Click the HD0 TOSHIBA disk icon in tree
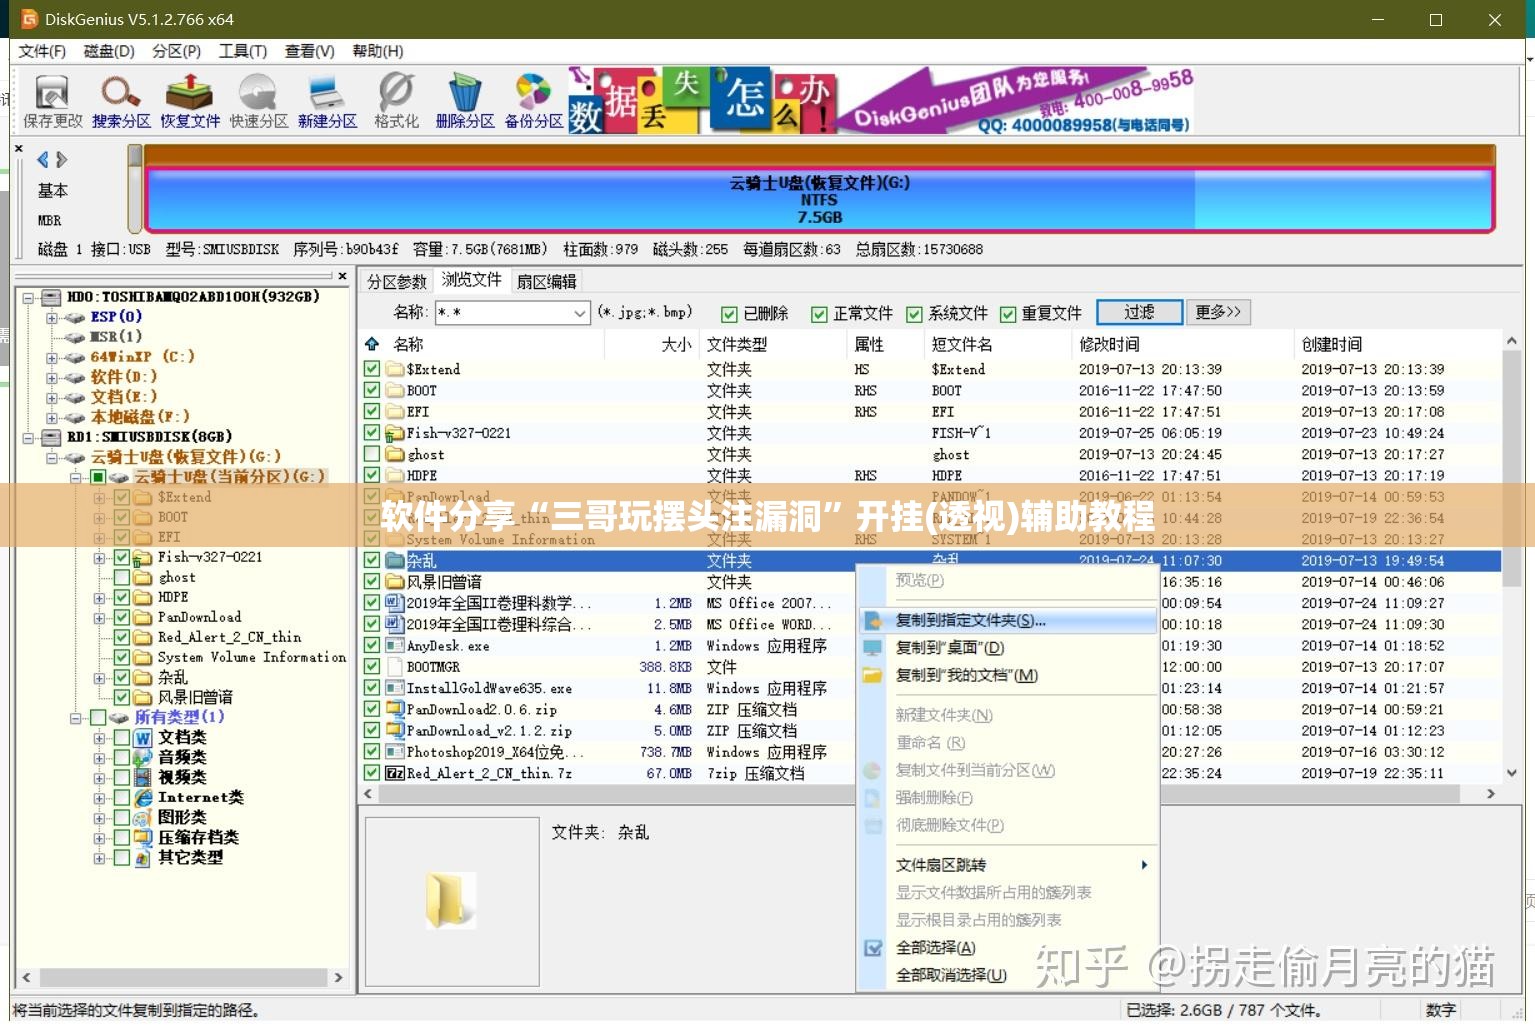Viewport: 1535px width, 1030px height. click(52, 297)
